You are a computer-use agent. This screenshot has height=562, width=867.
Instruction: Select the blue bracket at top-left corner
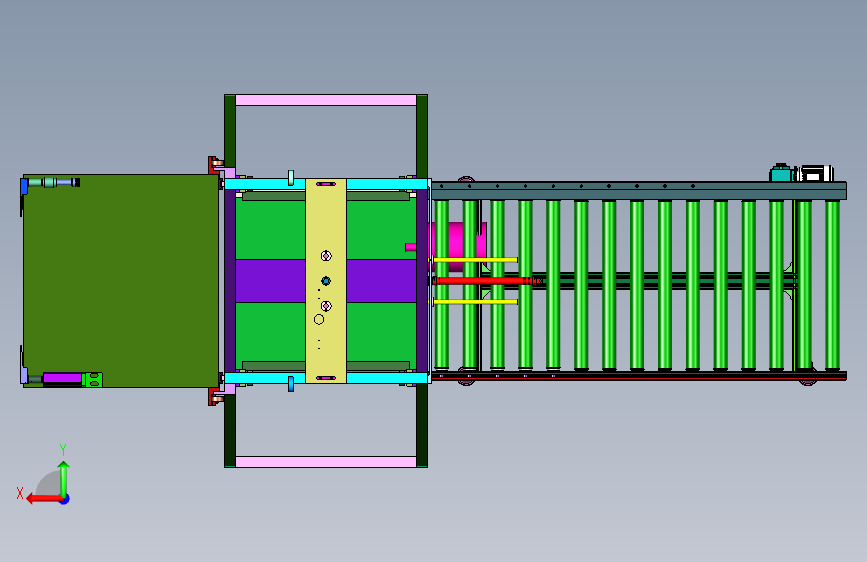(24, 186)
